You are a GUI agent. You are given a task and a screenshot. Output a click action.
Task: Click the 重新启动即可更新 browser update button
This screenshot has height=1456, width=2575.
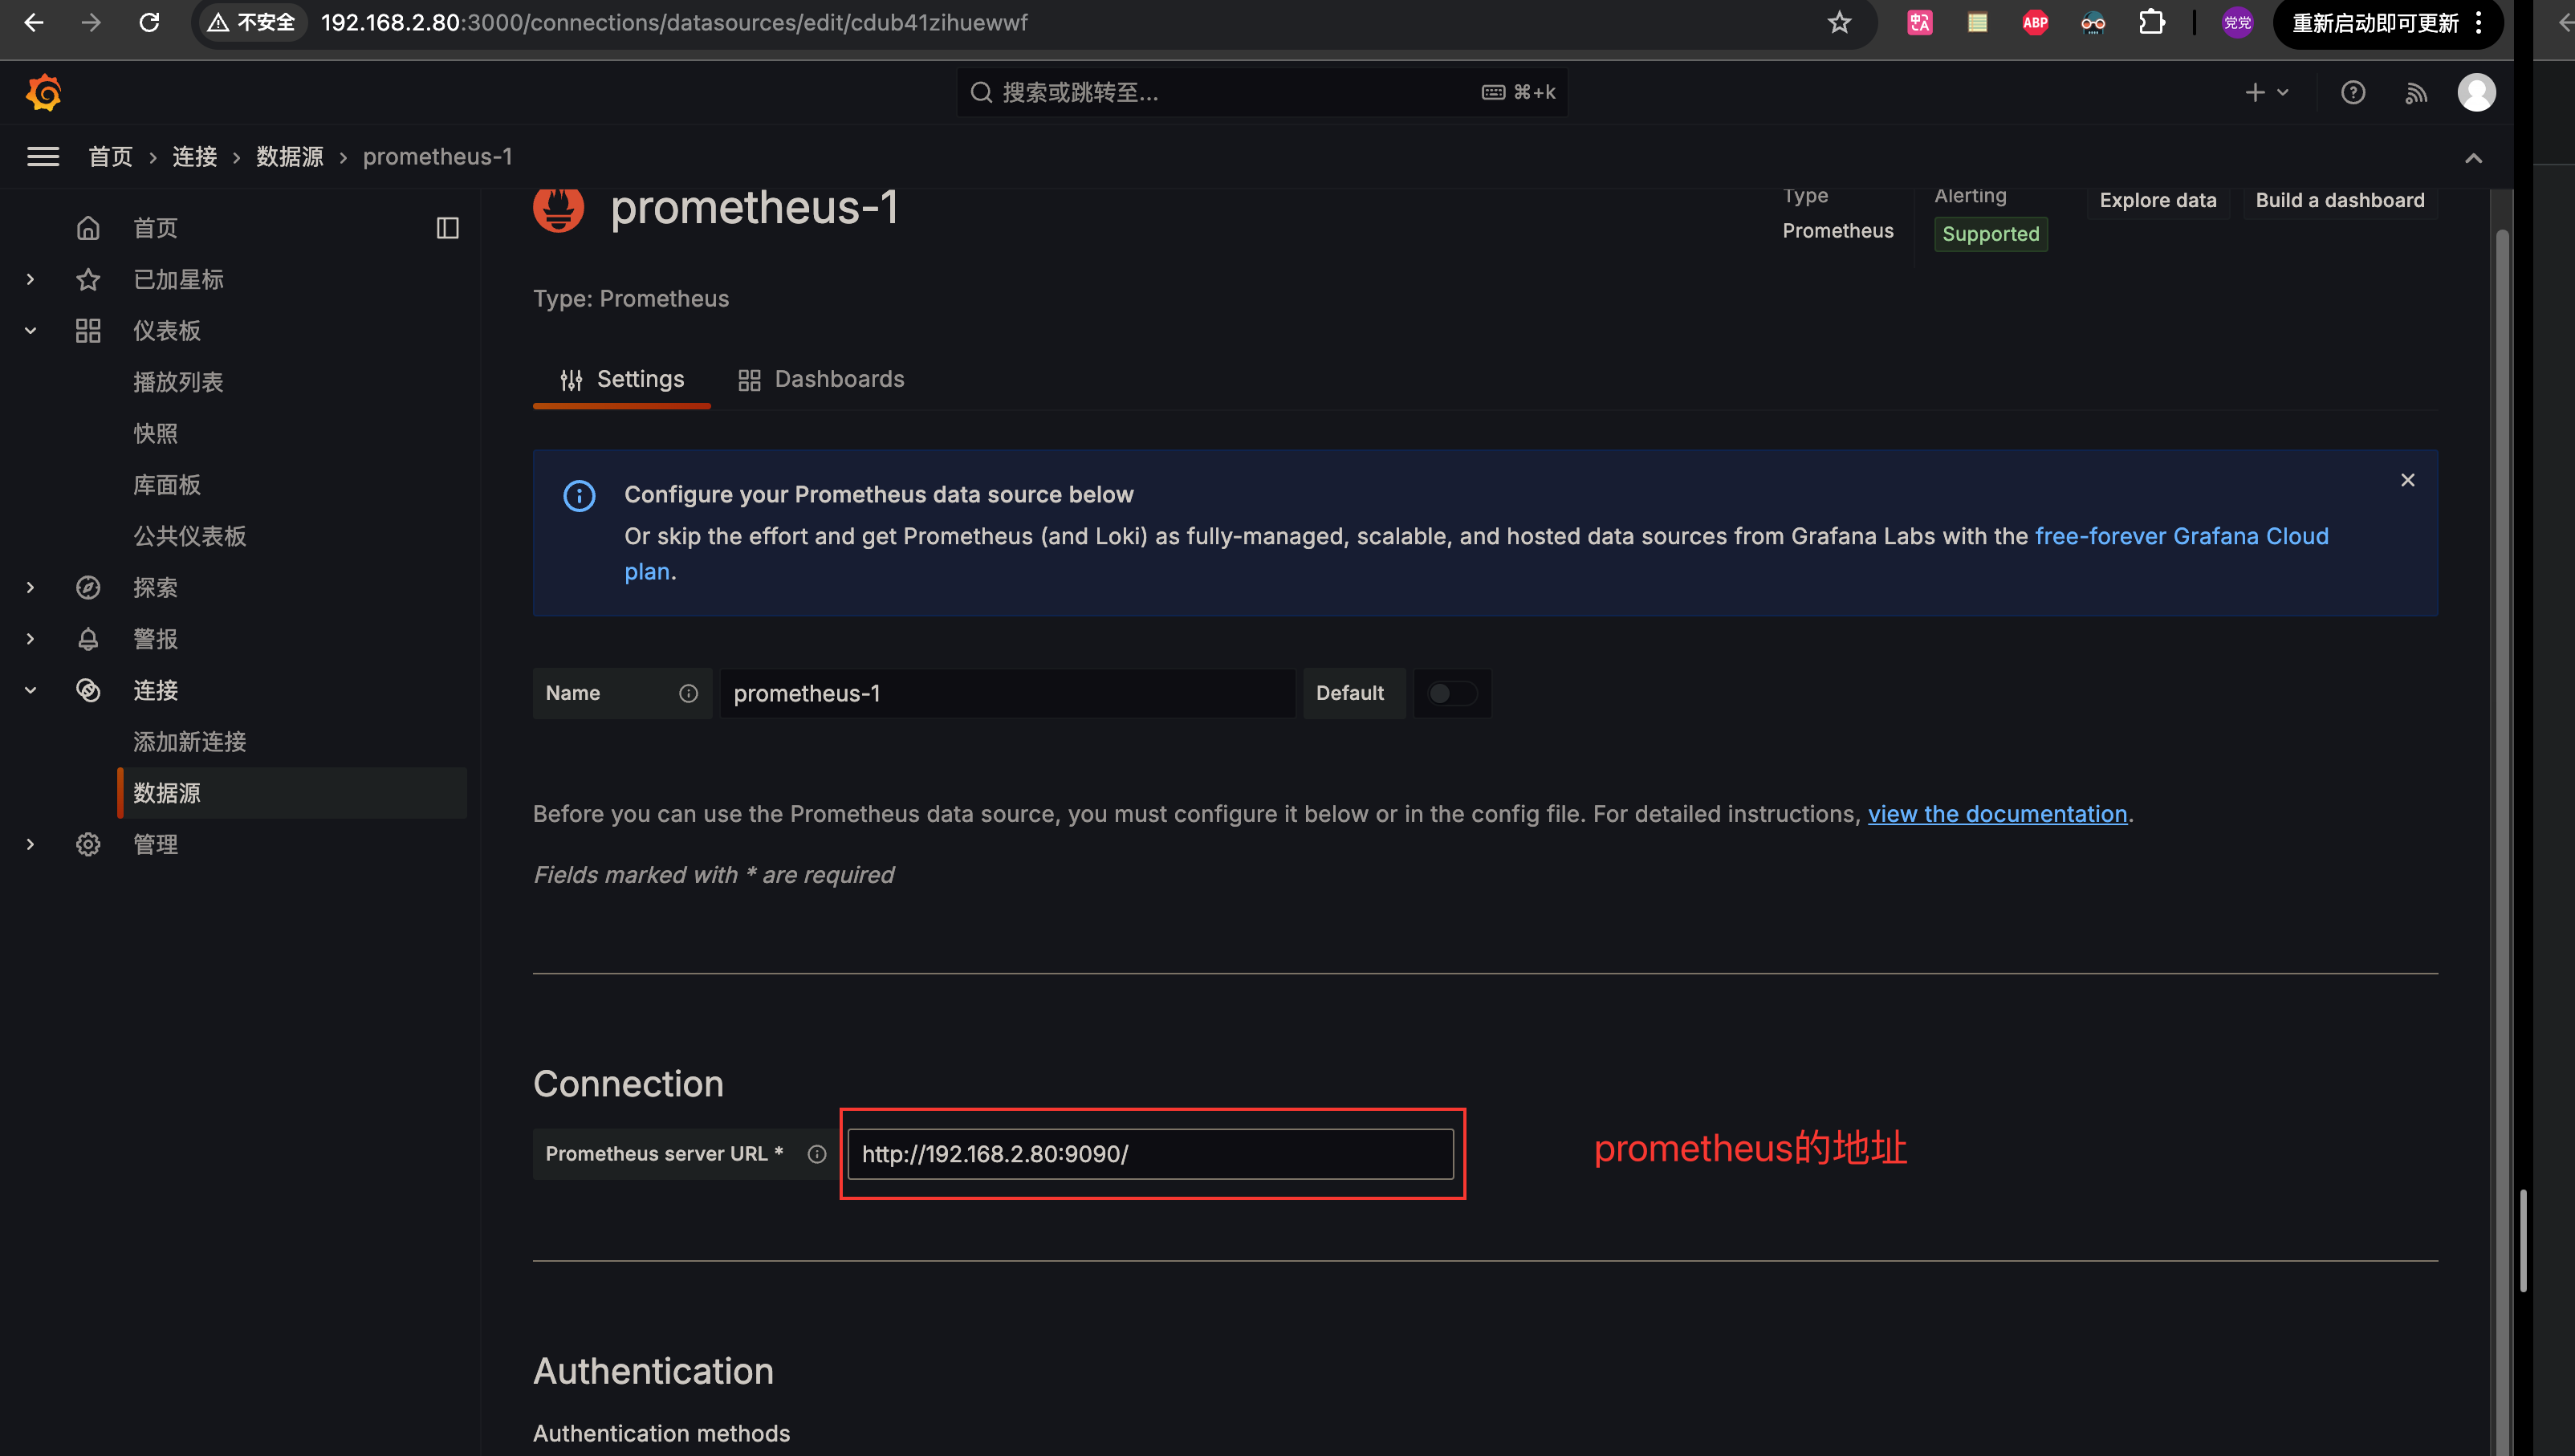2375,22
